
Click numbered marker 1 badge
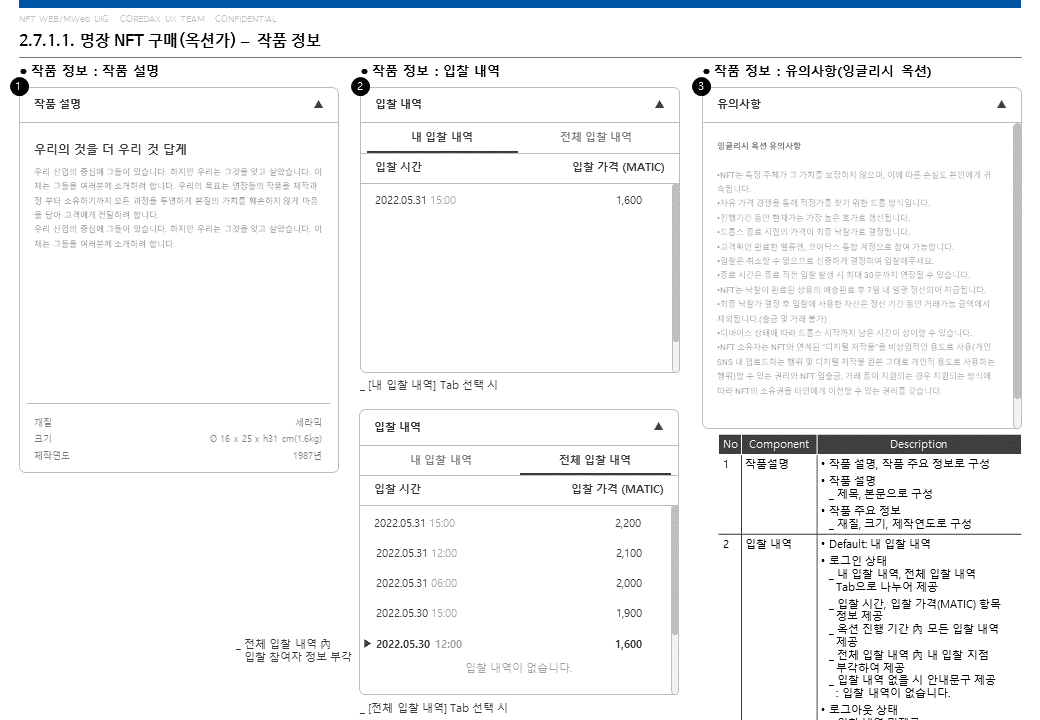pos(19,86)
